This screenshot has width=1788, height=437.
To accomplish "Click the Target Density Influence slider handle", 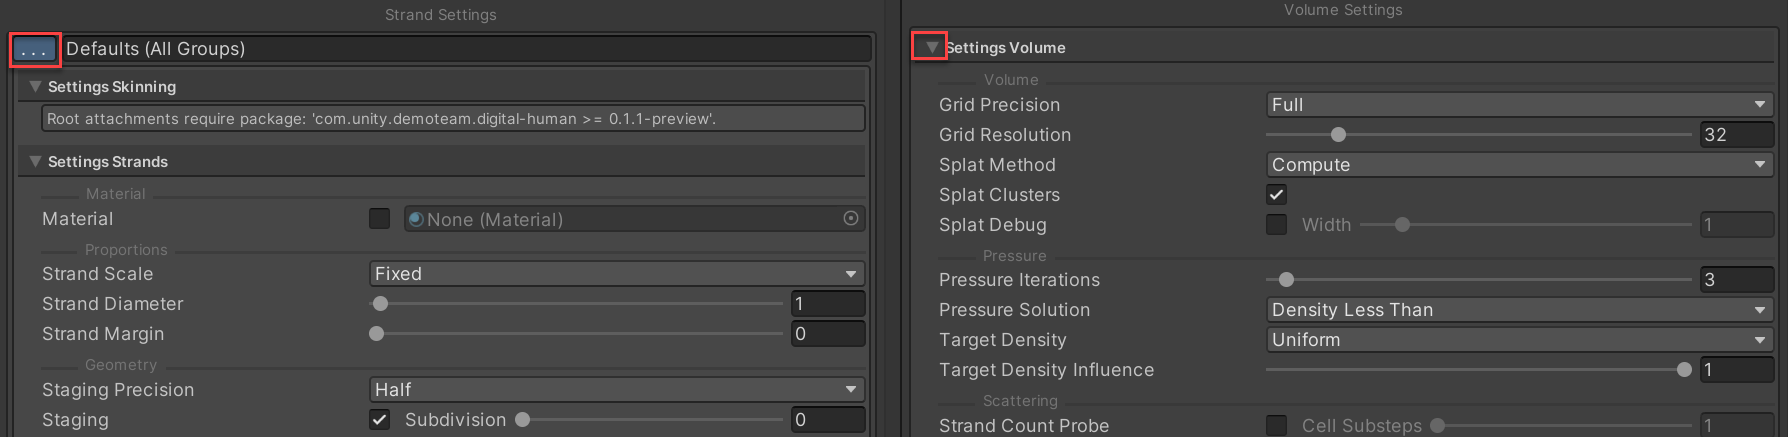I will (1684, 370).
